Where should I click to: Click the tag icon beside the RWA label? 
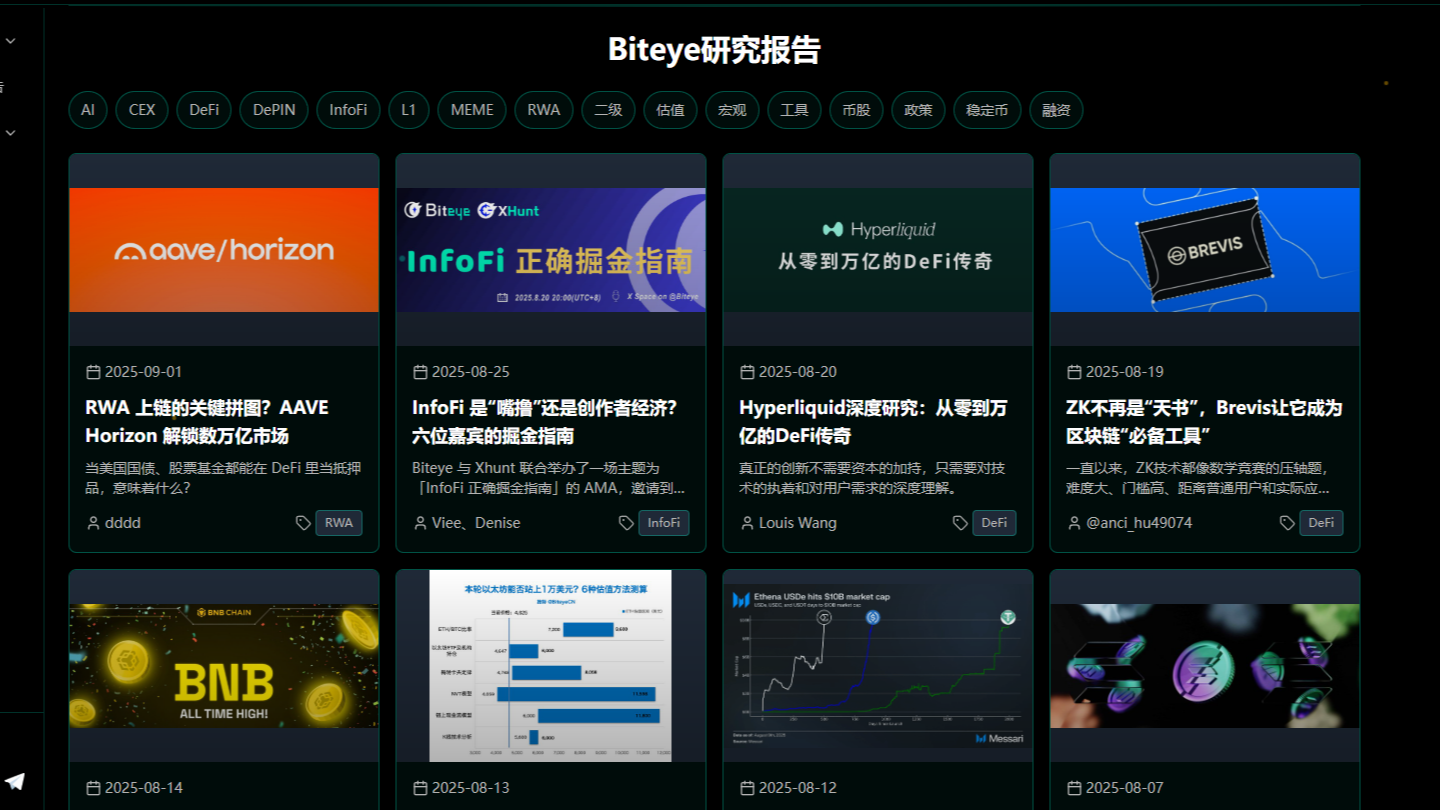(x=306, y=522)
